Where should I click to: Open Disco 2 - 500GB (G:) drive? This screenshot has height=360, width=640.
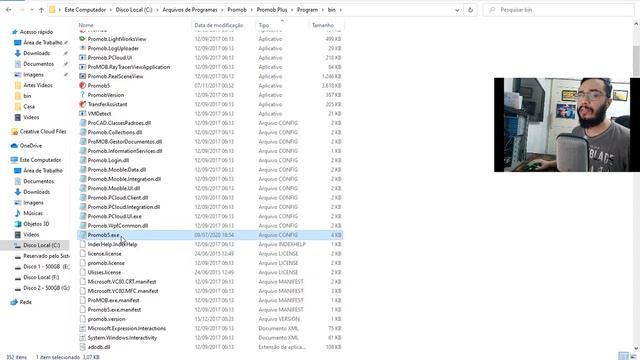tap(46, 288)
